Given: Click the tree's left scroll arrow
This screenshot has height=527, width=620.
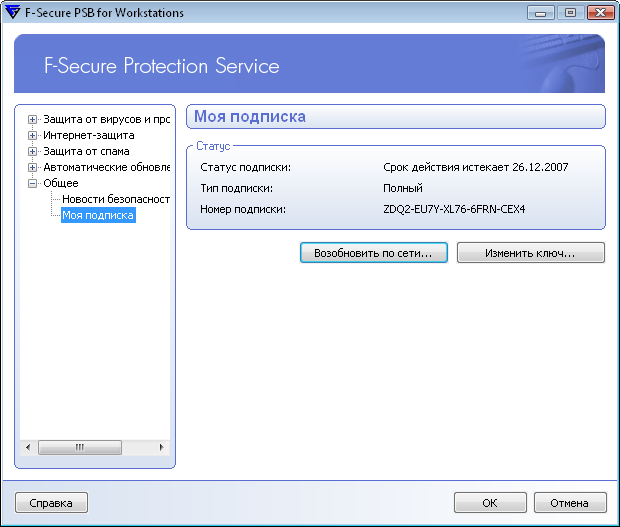Looking at the screenshot, I should click(x=28, y=448).
